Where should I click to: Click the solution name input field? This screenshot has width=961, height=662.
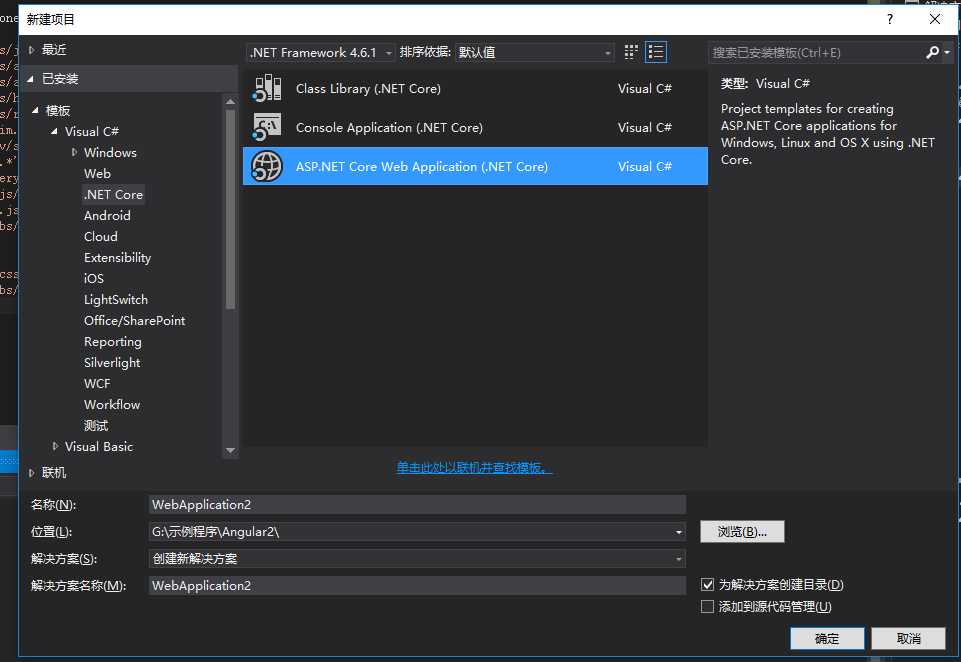(417, 585)
